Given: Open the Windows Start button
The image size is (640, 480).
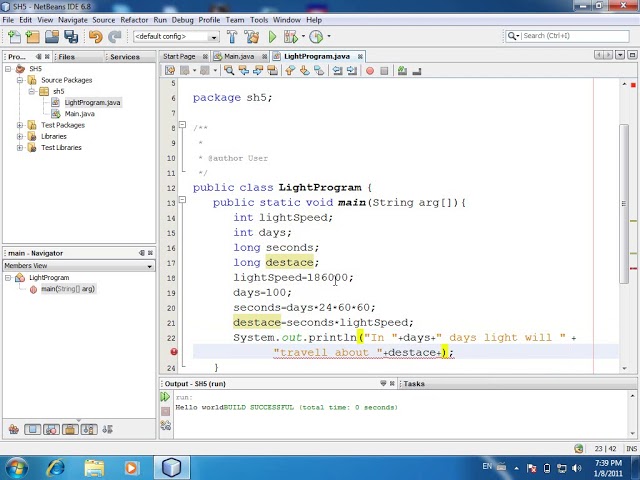Looking at the screenshot, I should tap(16, 468).
